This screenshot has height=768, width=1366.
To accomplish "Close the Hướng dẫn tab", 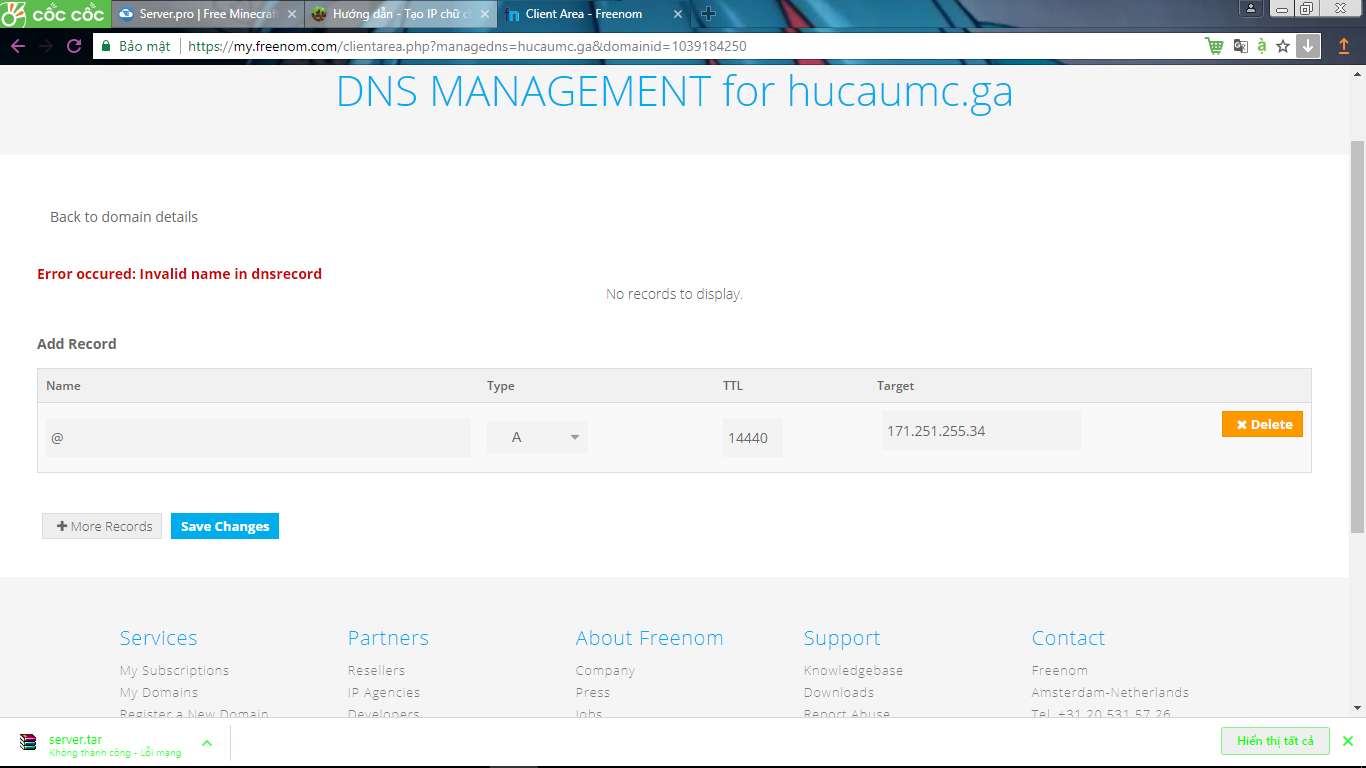I will 484,14.
